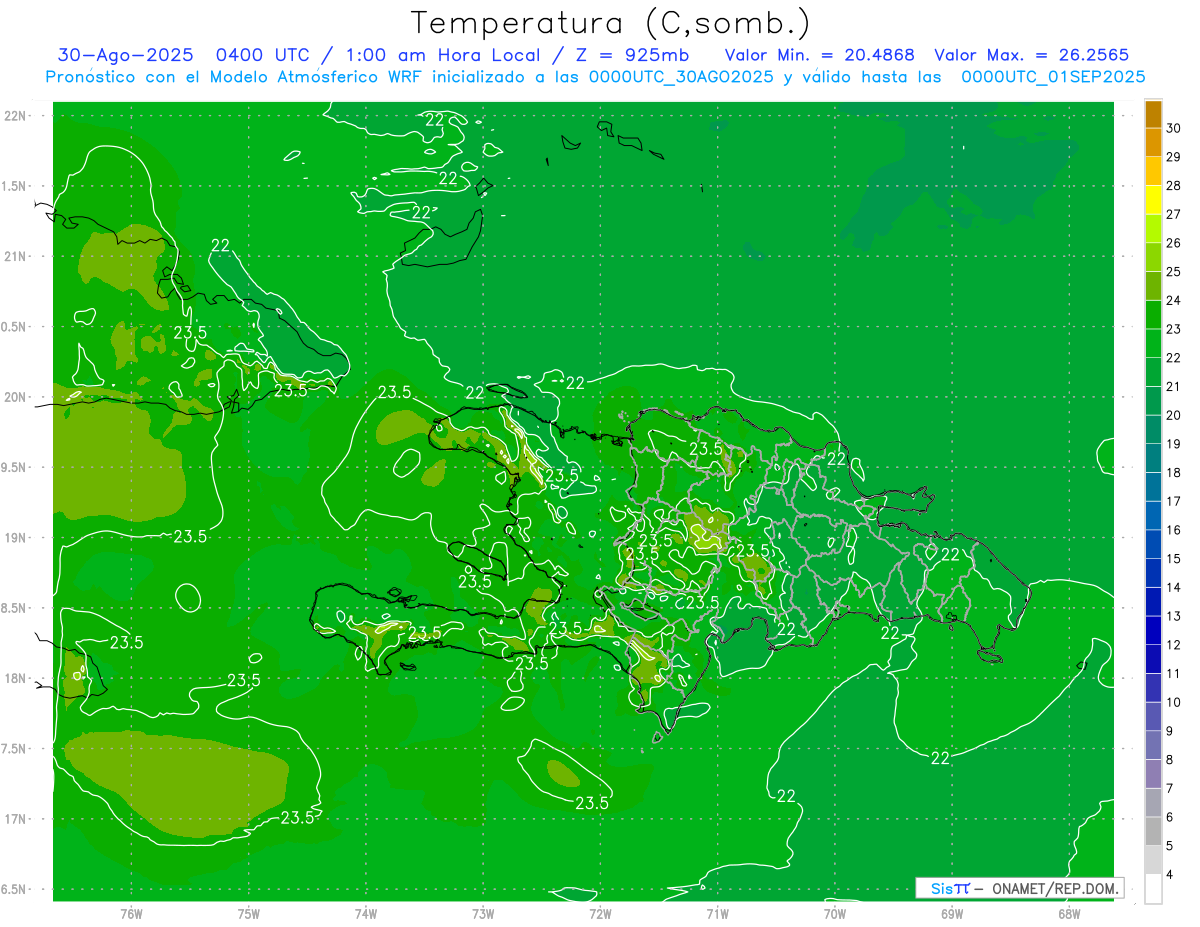Select the valid-until time '0000UTC_01SEP2025'
The height and width of the screenshot is (927, 1200).
point(1053,77)
